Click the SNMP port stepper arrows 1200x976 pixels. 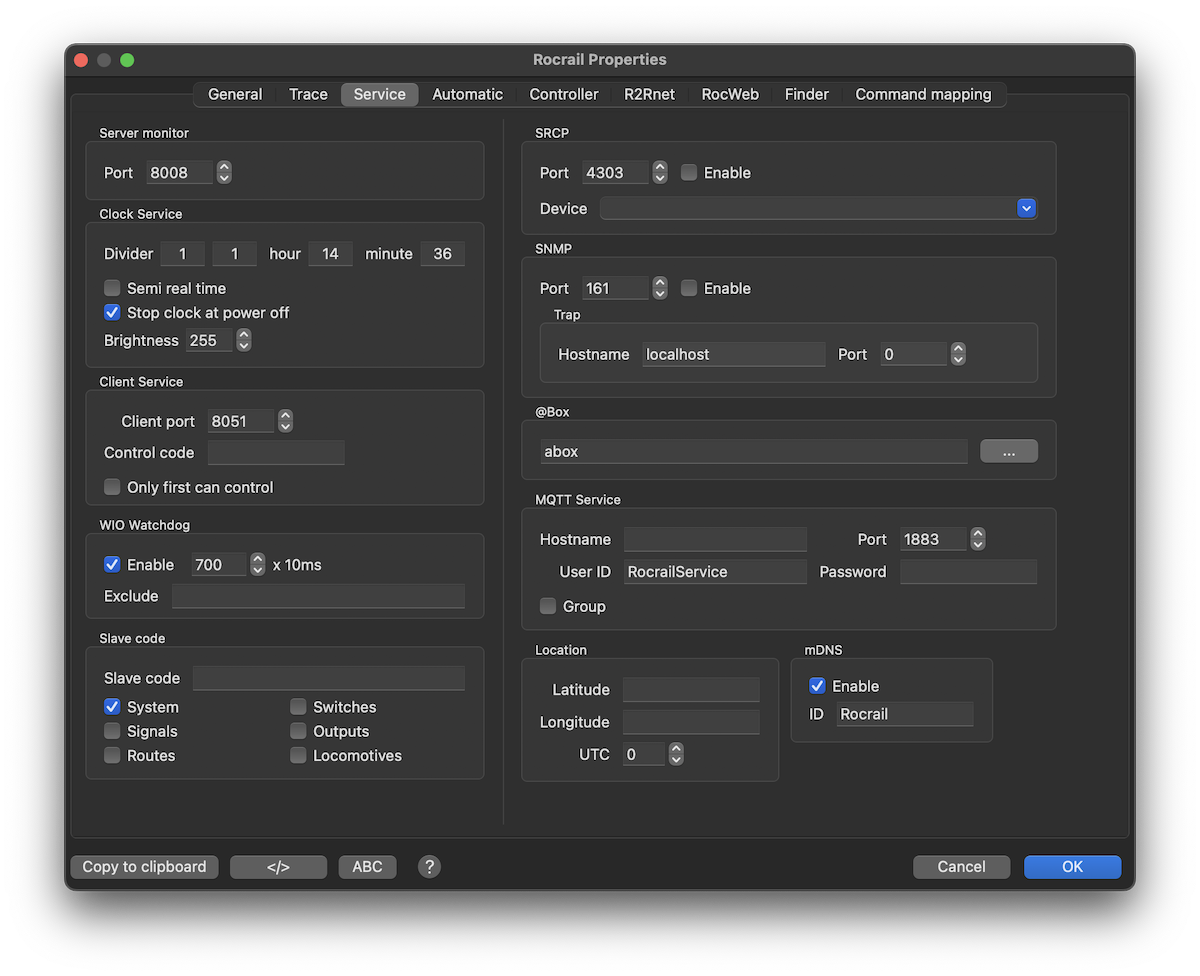click(660, 289)
